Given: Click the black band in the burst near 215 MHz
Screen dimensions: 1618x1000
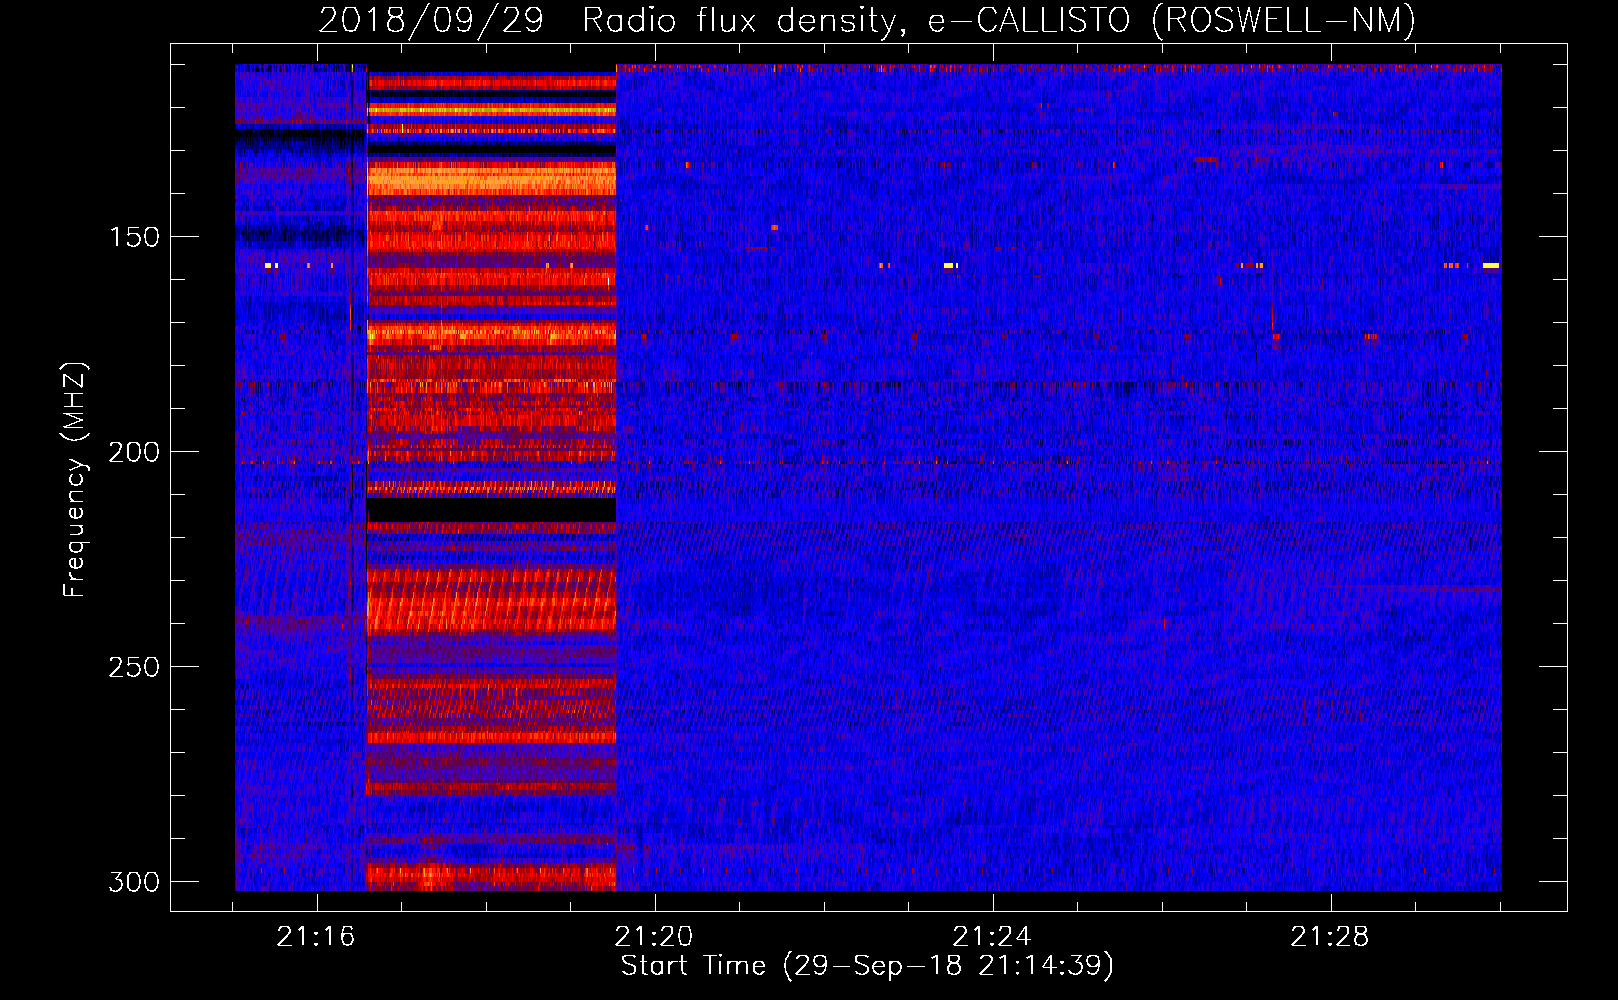Looking at the screenshot, I should [491, 511].
